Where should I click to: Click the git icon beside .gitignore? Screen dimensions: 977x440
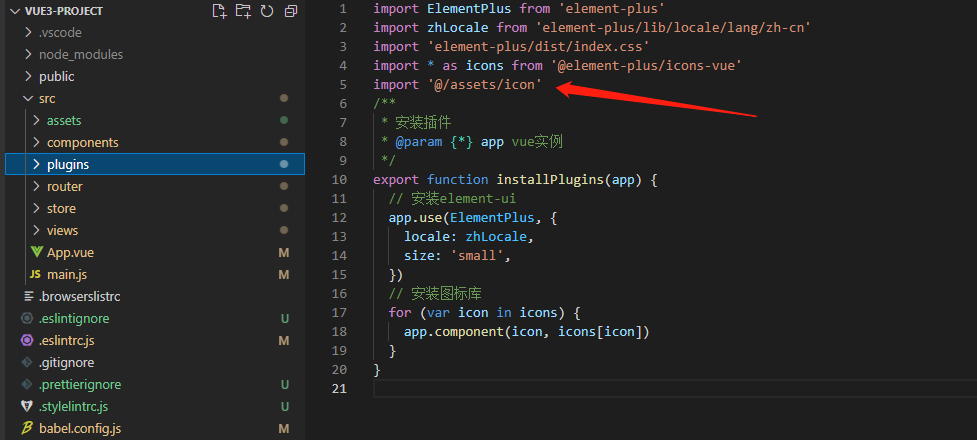coord(27,362)
